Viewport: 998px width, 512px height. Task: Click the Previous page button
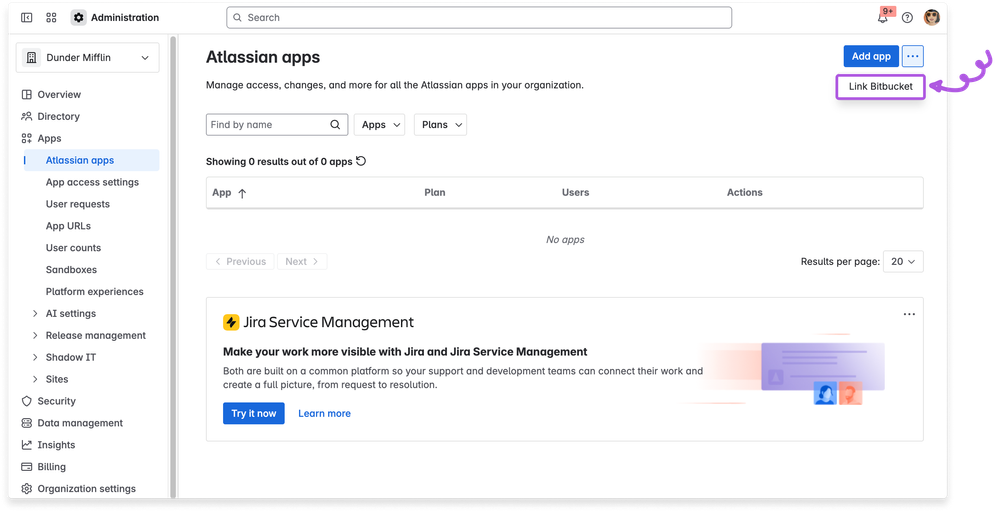(x=240, y=262)
